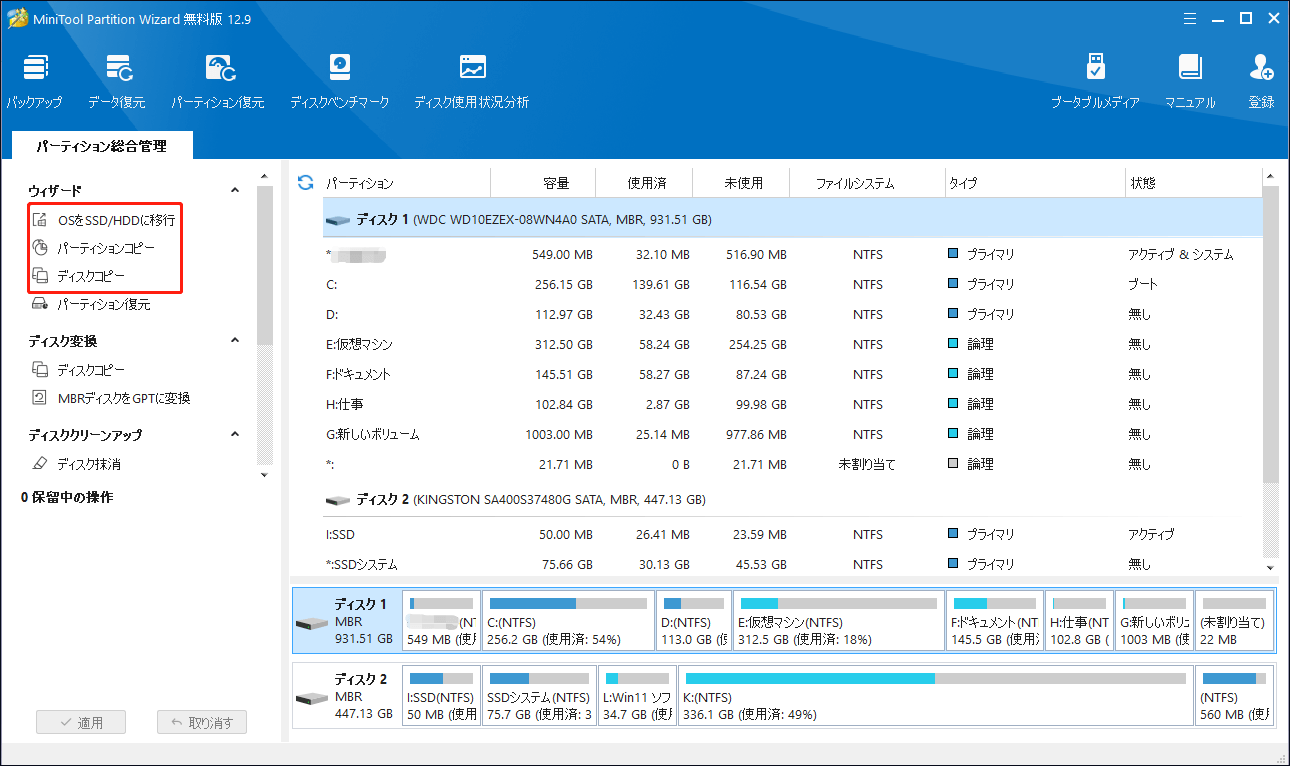Viewport: 1290px width, 766px height.
Task: Sort by パーティション column header
Action: tap(359, 184)
